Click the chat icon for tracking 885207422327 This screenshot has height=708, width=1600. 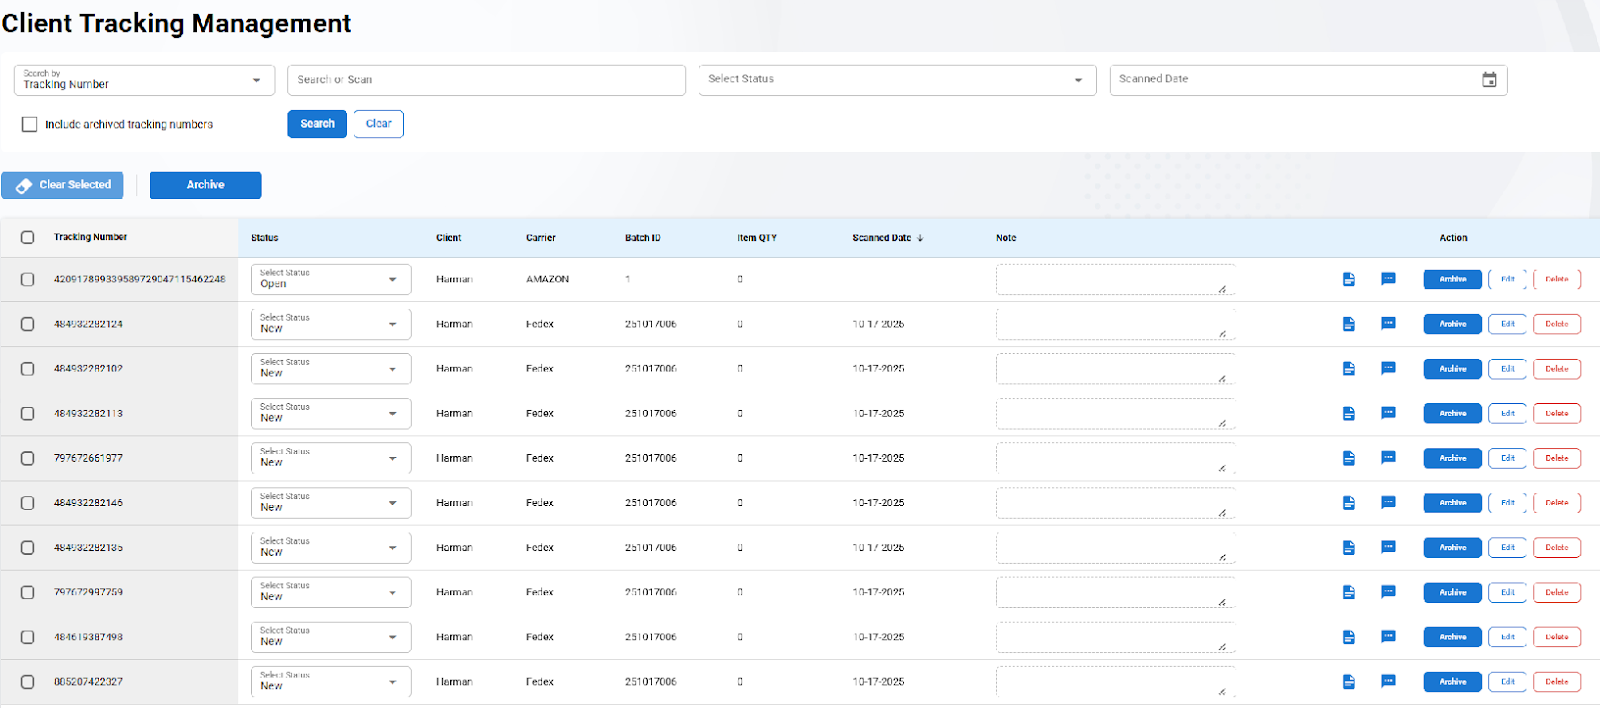click(x=1388, y=682)
